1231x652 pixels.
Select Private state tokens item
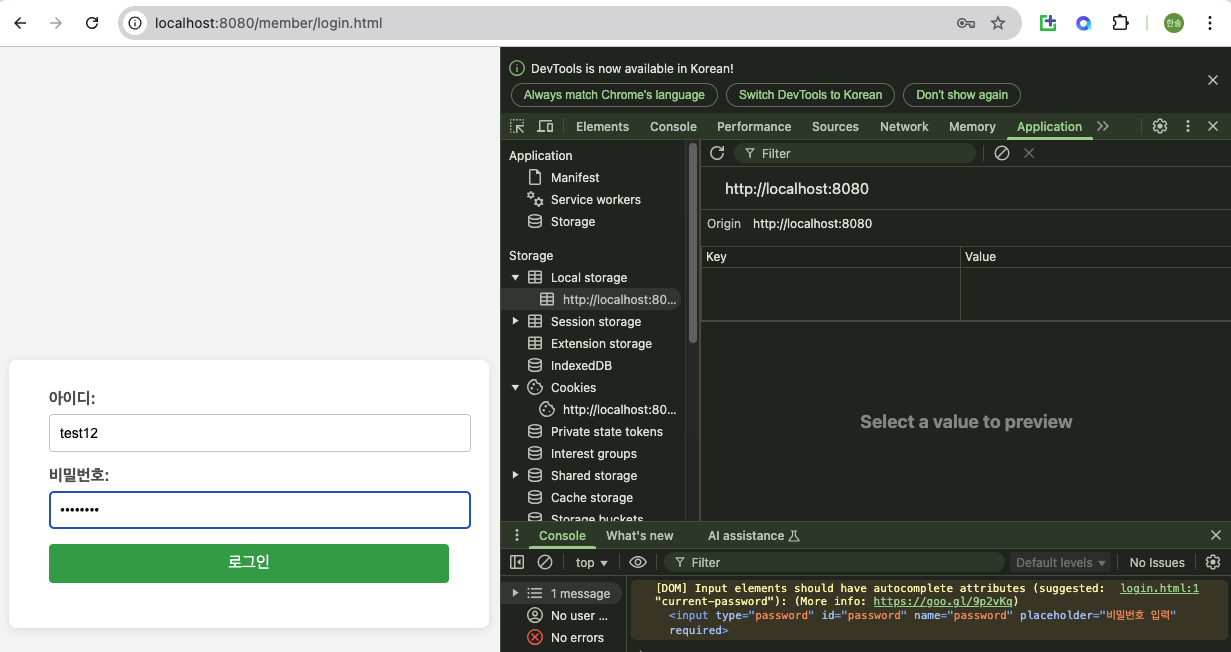coord(606,431)
